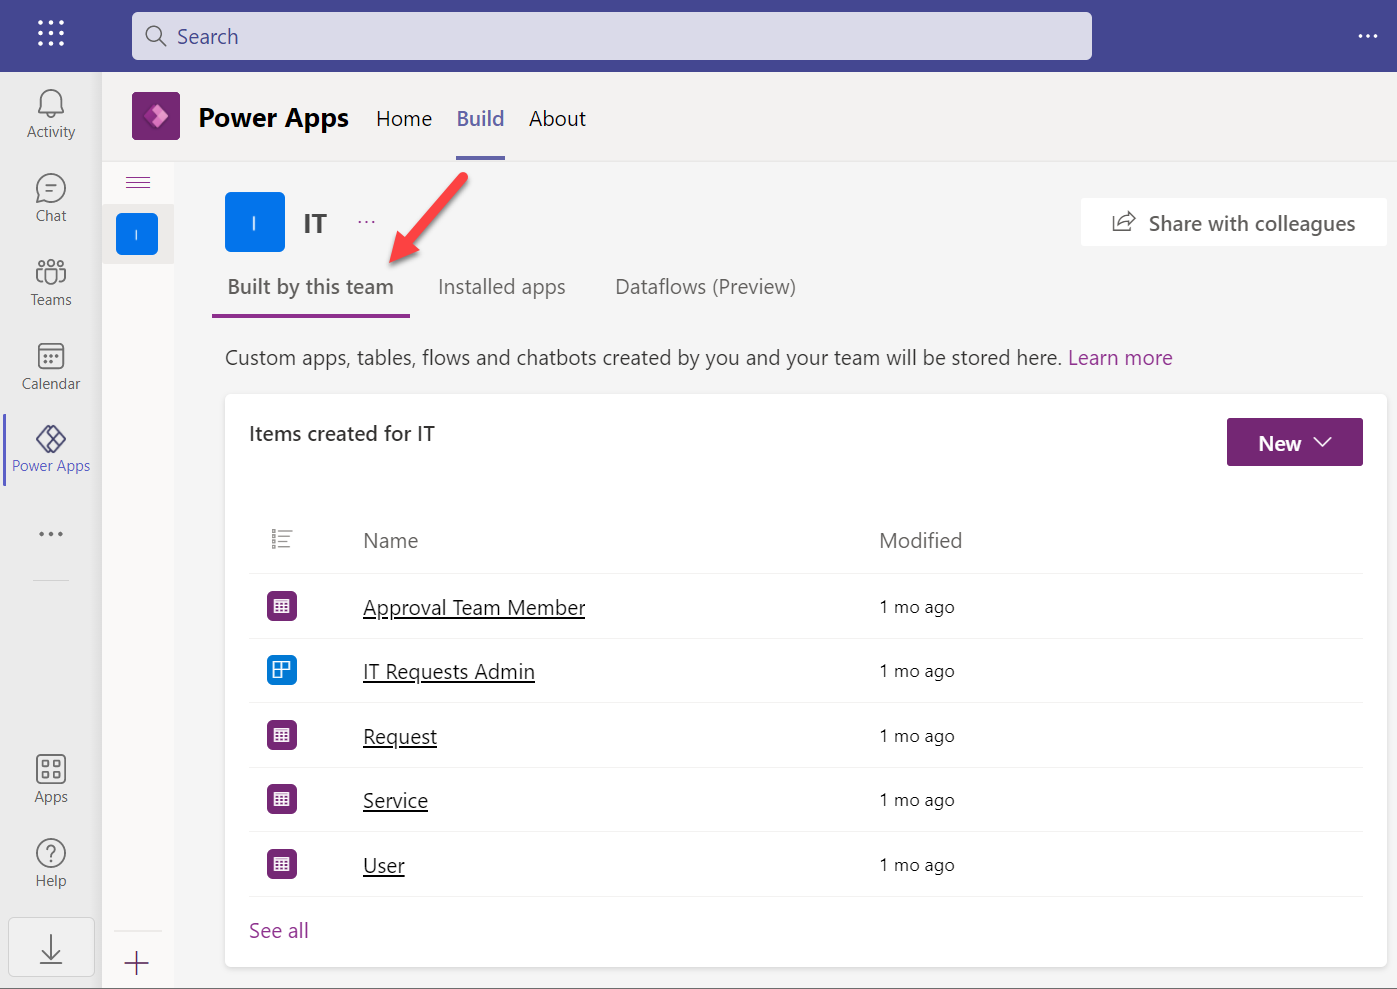1397x989 pixels.
Task: Click the app icon for IT Requests Admin
Action: pyautogui.click(x=282, y=670)
